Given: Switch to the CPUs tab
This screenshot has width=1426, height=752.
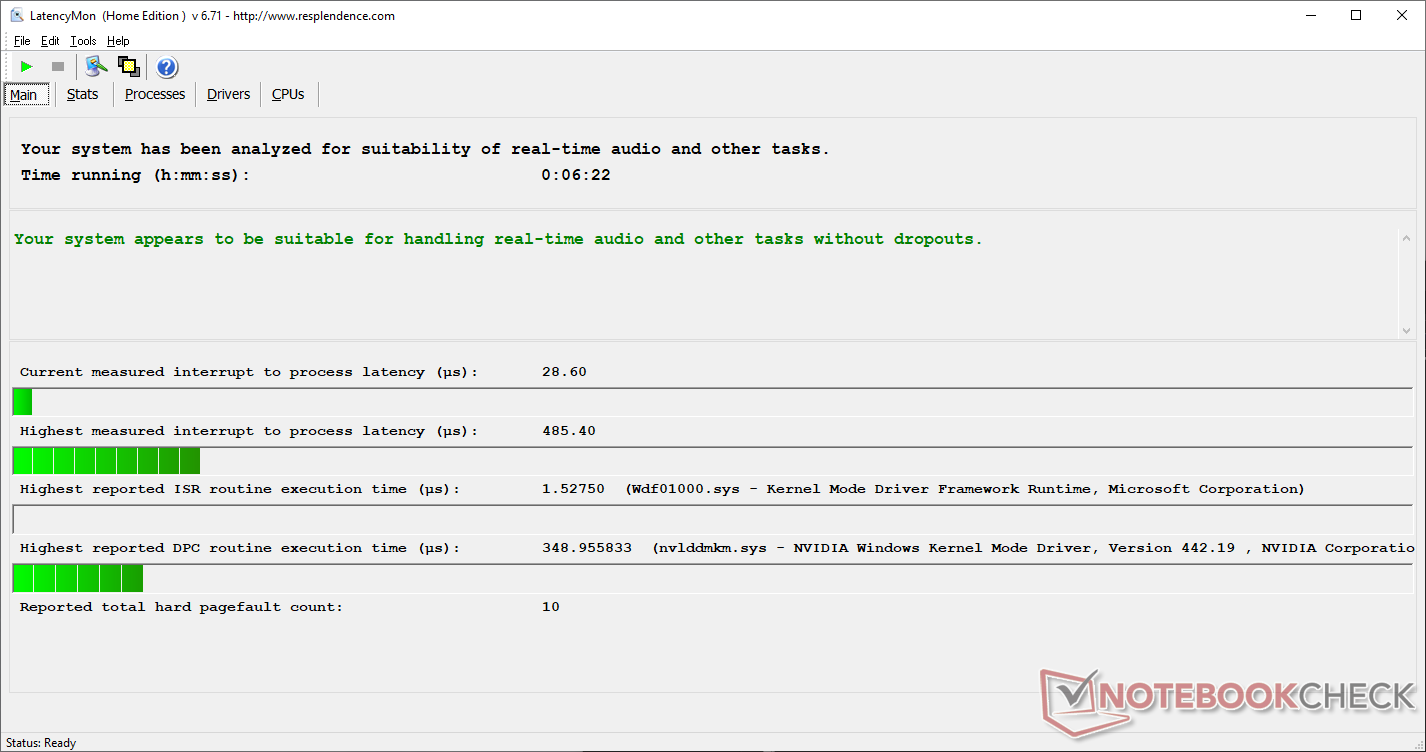Looking at the screenshot, I should point(288,94).
